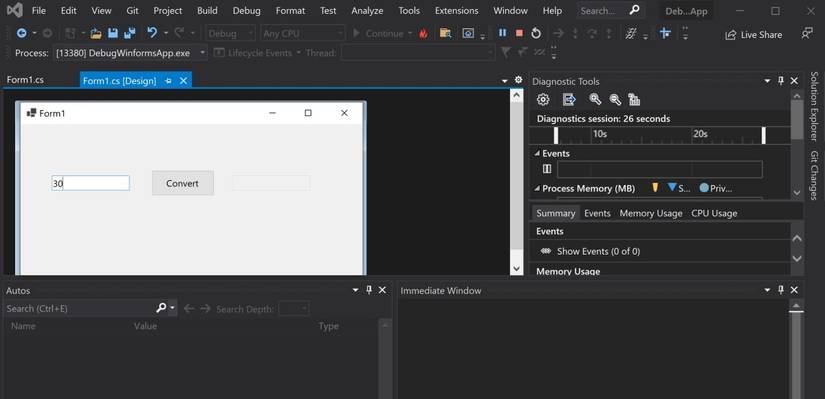Screen dimensions: 825x399
Task: Click the Undo arrow icon
Action: tap(152, 33)
